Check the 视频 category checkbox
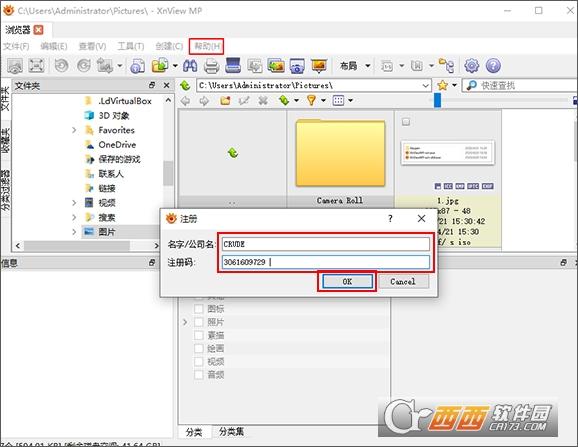The height and width of the screenshot is (447, 578). [x=199, y=362]
